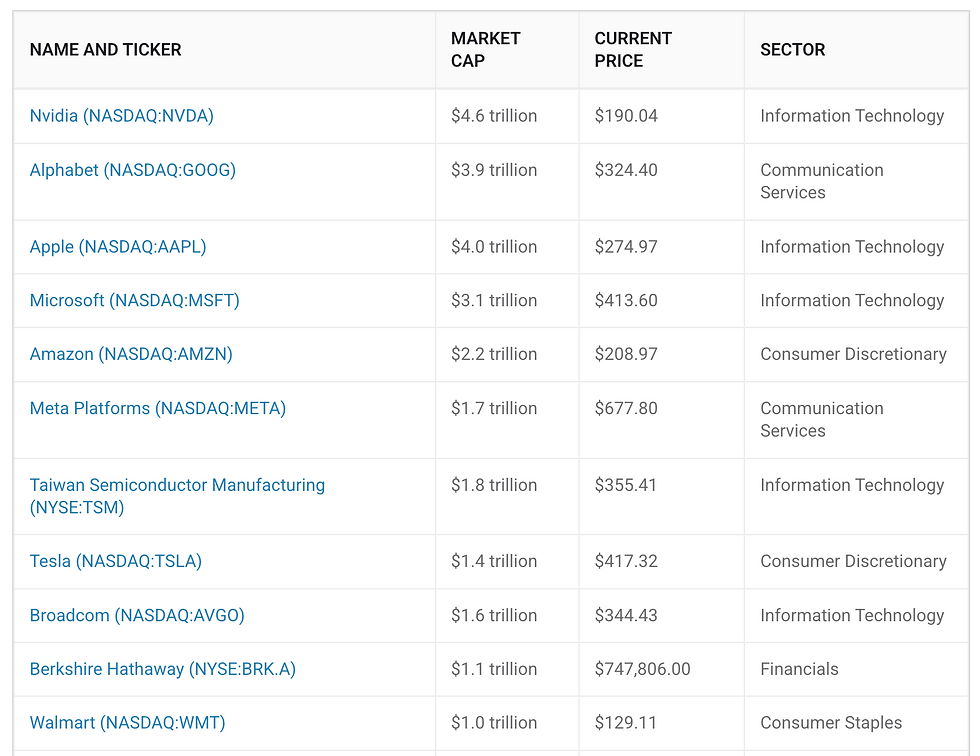Click Alphabet's $3.9 trillion market cap

coord(494,170)
